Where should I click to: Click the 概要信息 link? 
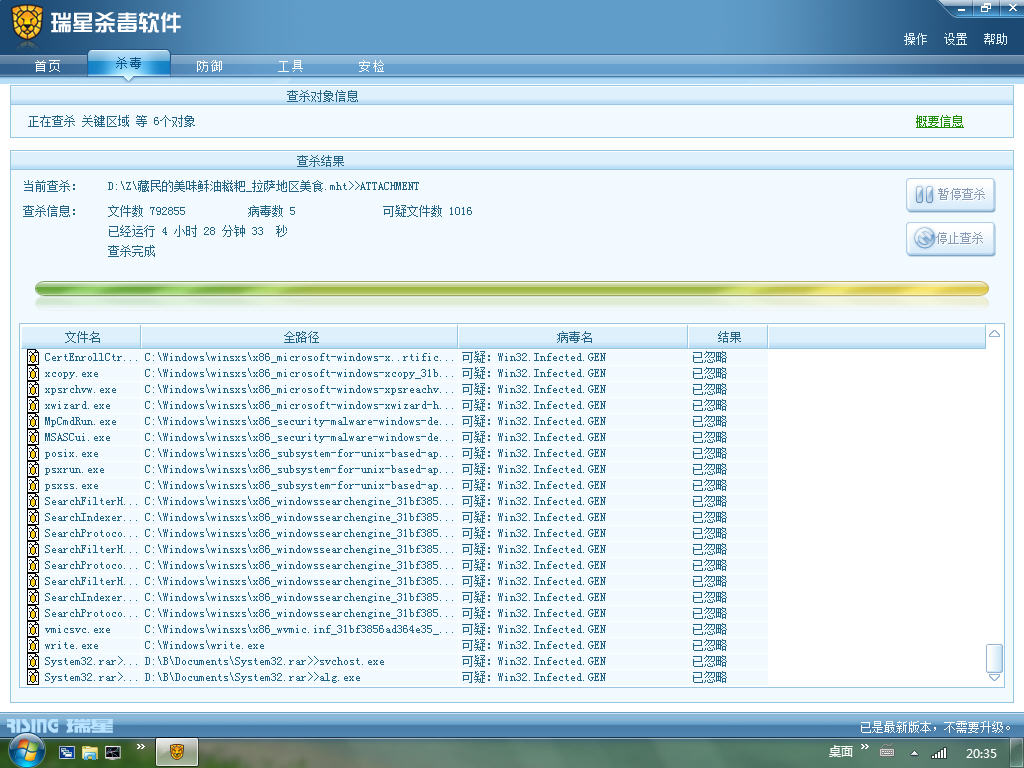pos(939,121)
